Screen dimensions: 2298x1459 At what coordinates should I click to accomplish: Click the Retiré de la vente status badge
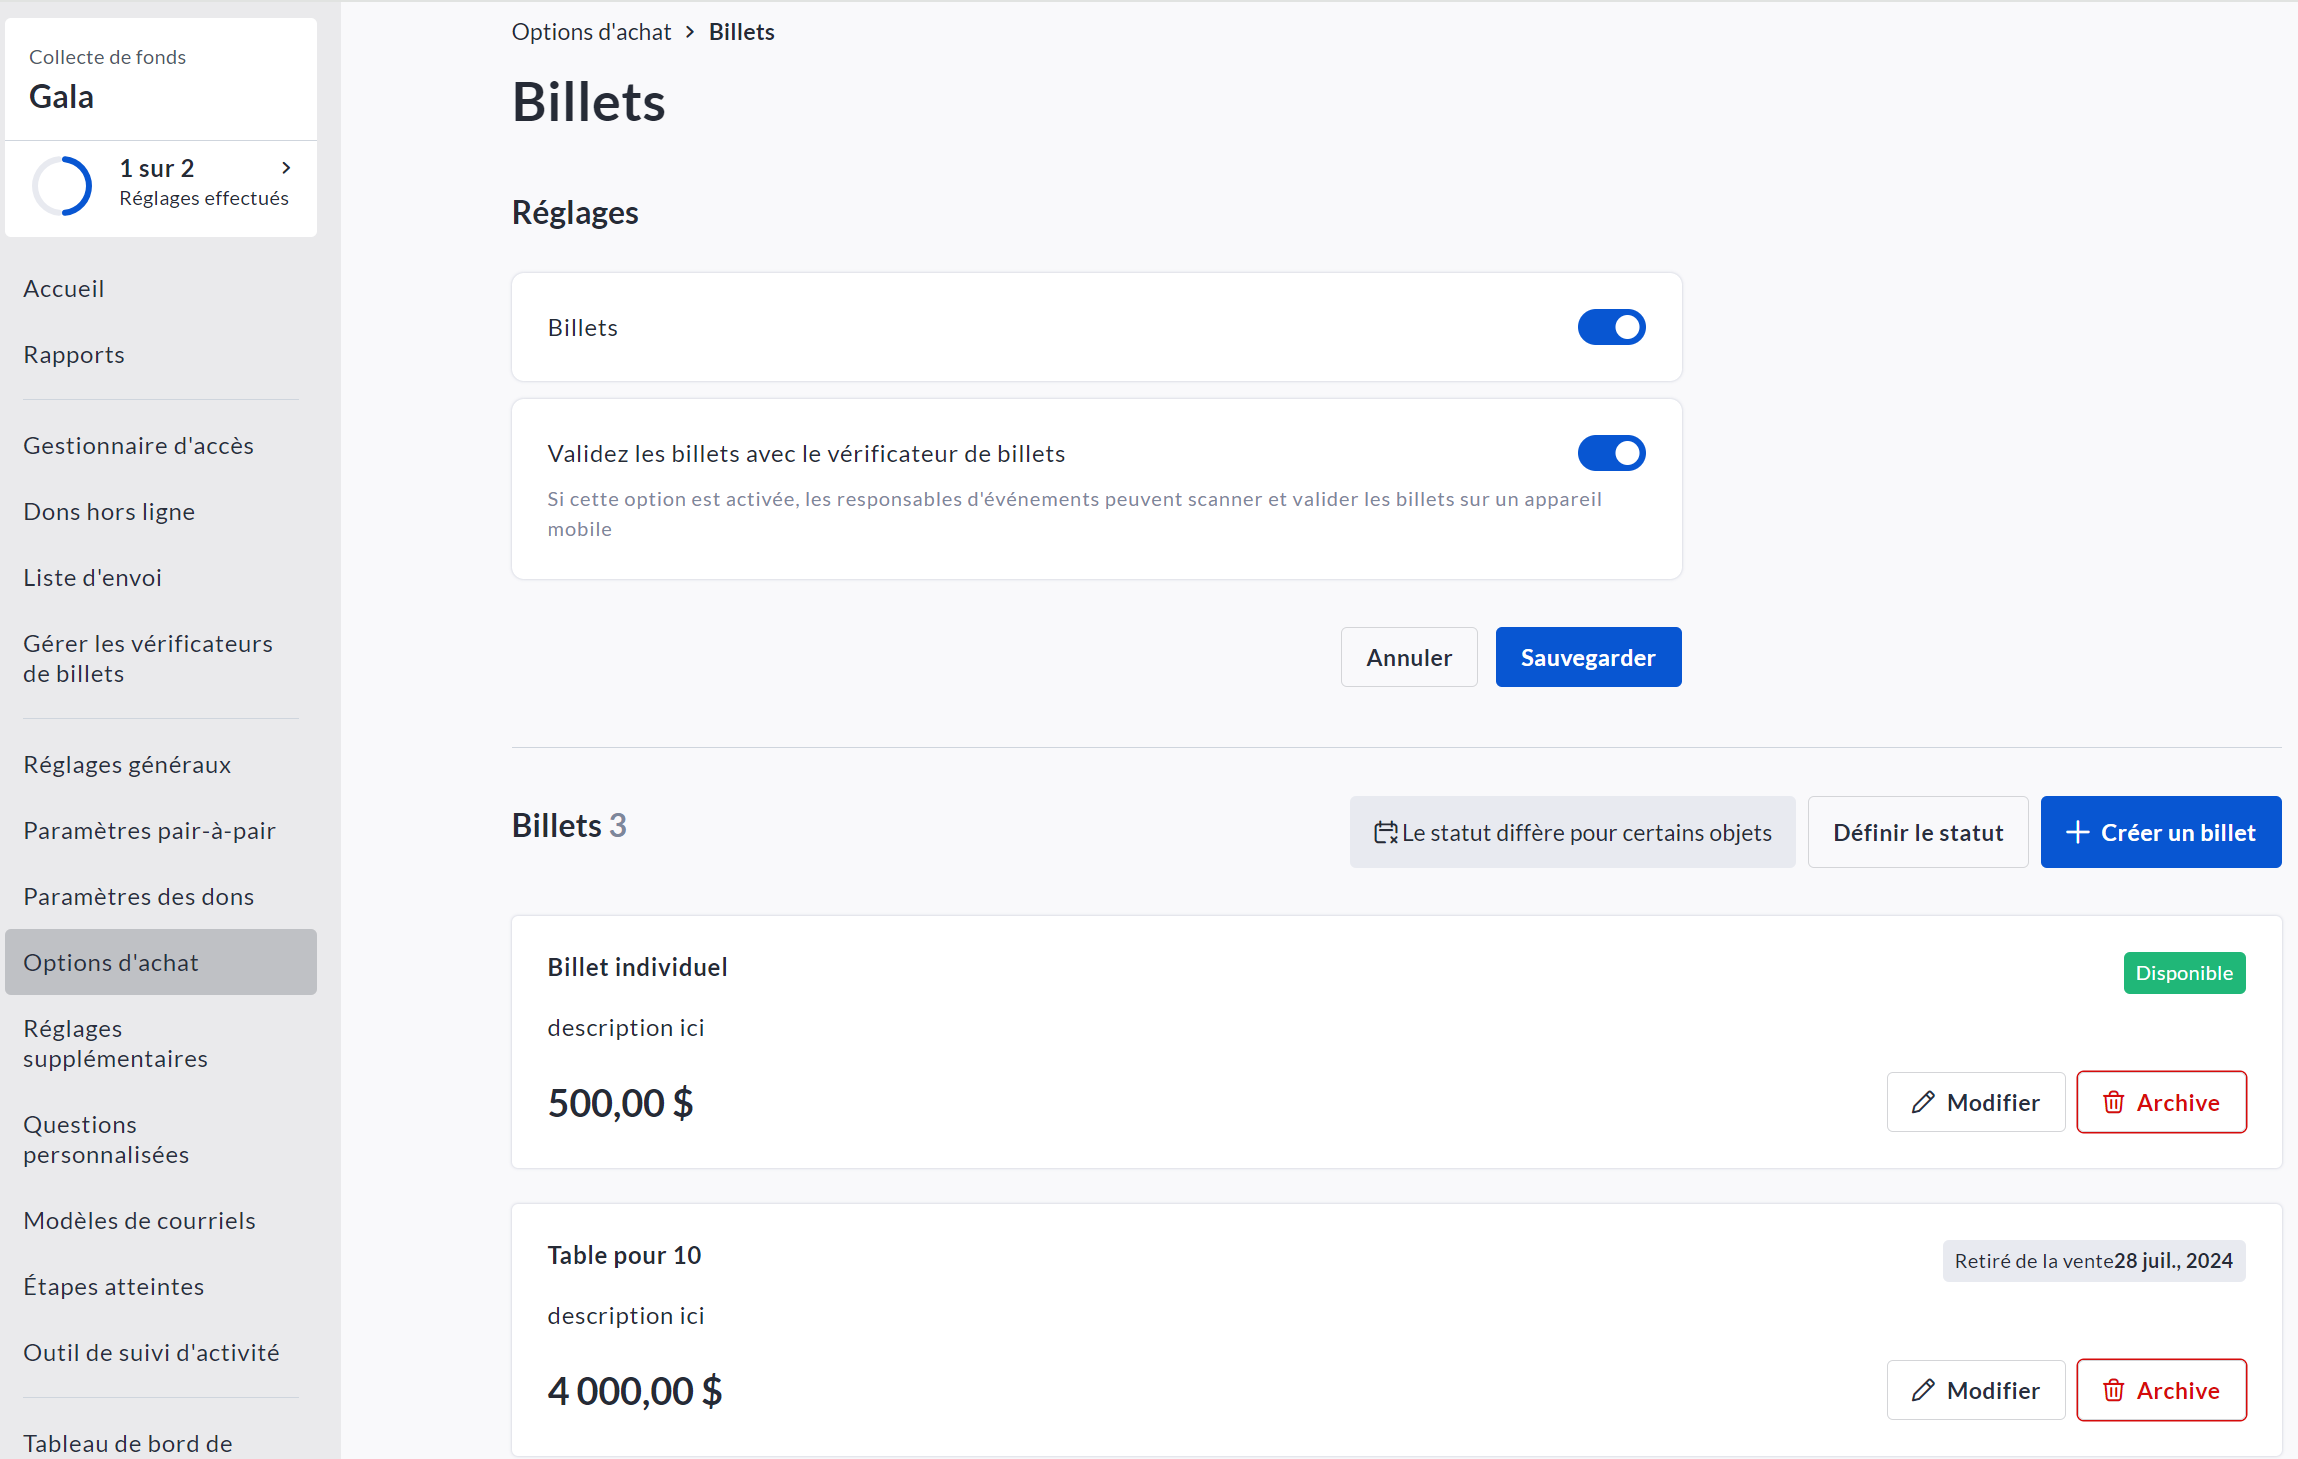2093,1261
